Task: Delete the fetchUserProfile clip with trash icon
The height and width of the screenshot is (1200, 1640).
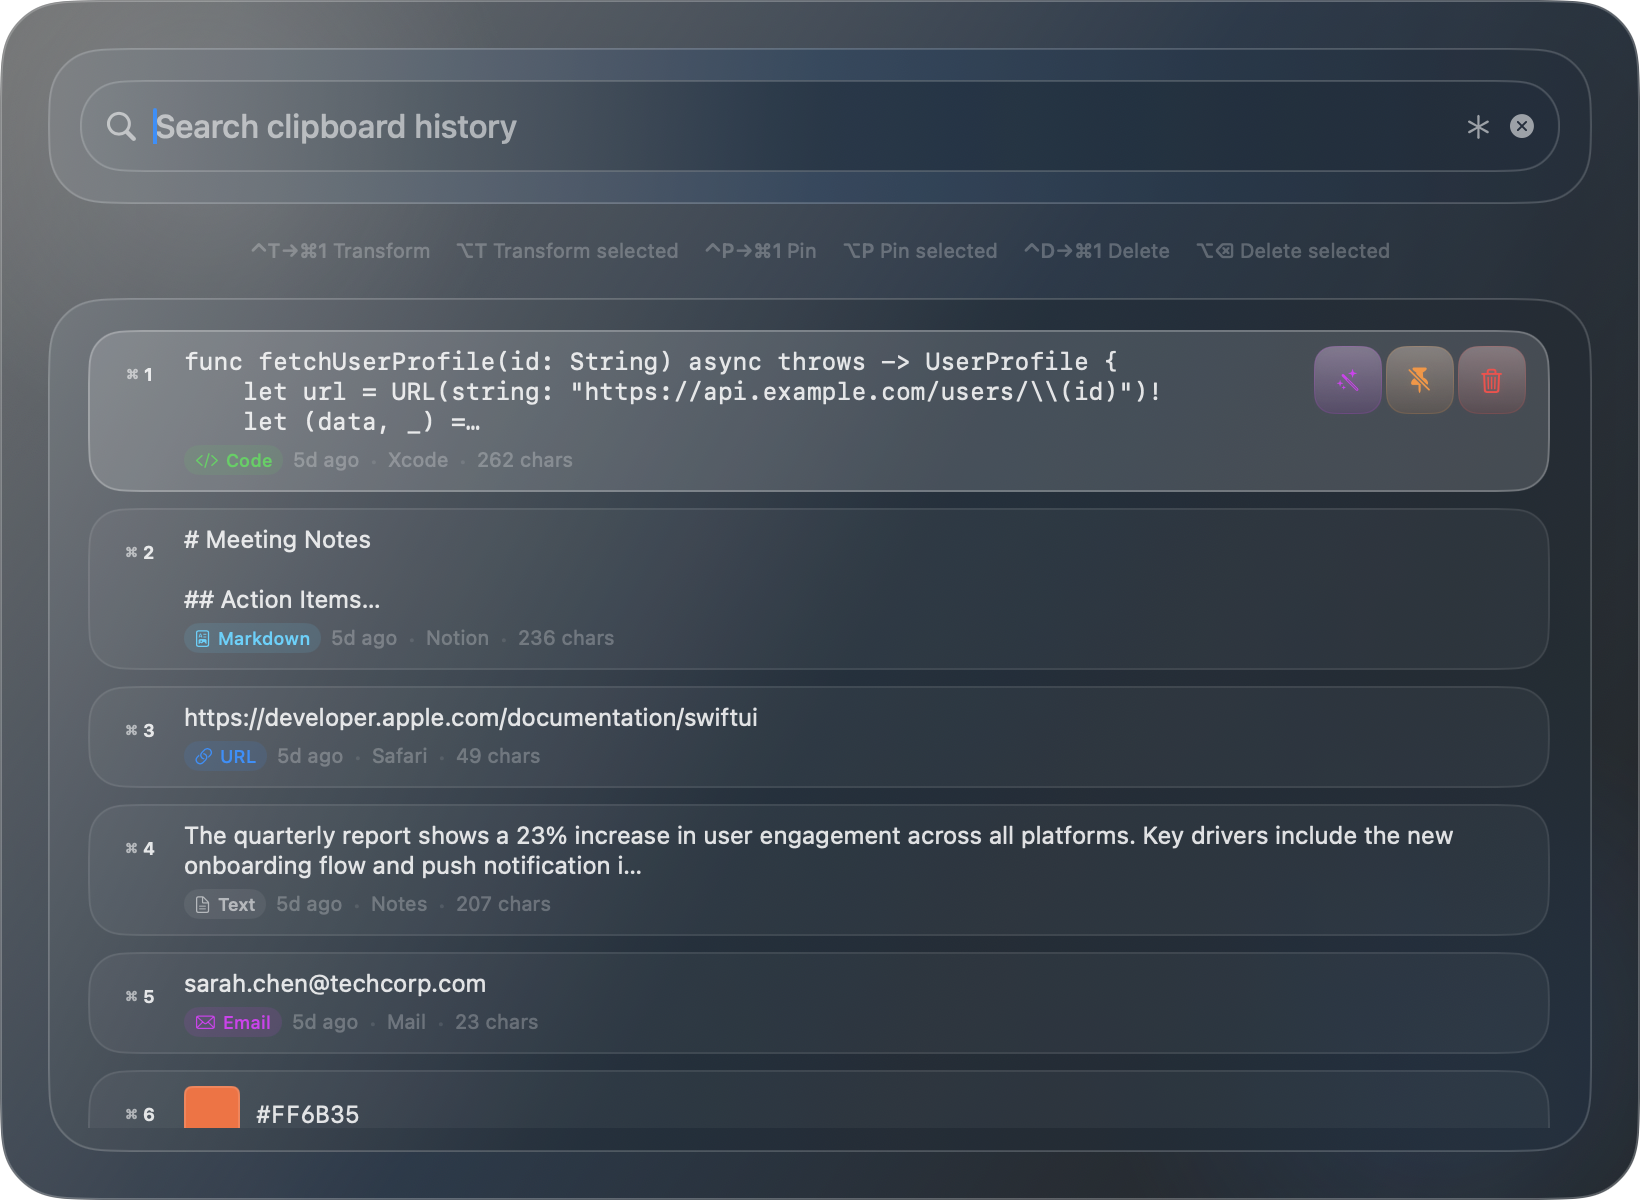Action: pos(1492,380)
